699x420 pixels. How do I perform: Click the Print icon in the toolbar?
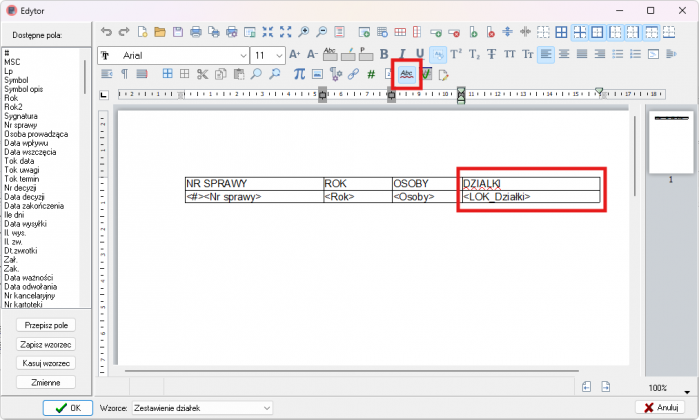coord(195,33)
